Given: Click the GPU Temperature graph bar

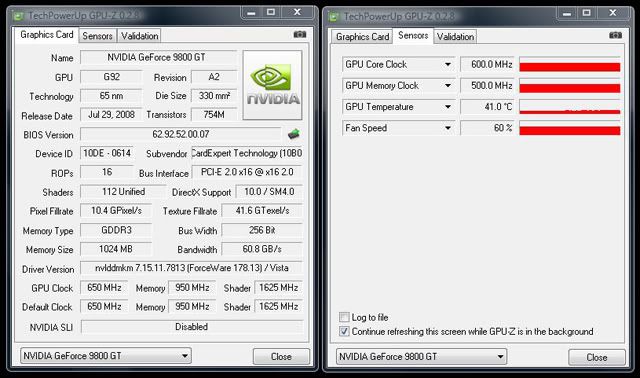Looking at the screenshot, I should coord(570,107).
